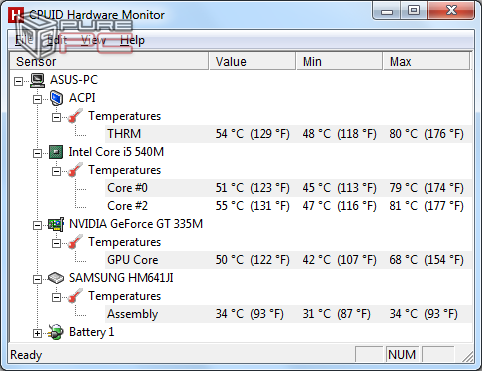Collapse the NVIDIA GeForce GT 335M node
The height and width of the screenshot is (371, 482).
point(37,225)
